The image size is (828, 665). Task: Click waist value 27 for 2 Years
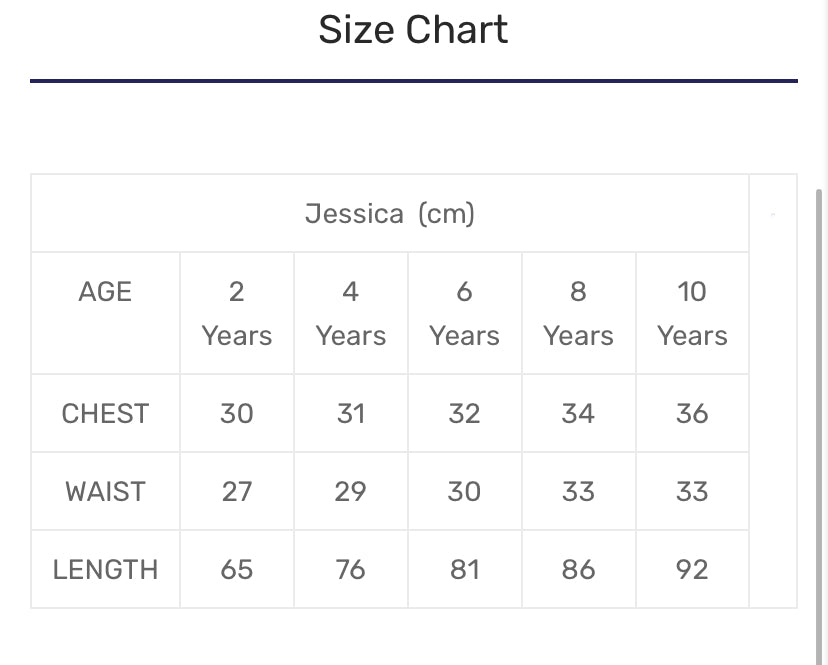click(237, 492)
